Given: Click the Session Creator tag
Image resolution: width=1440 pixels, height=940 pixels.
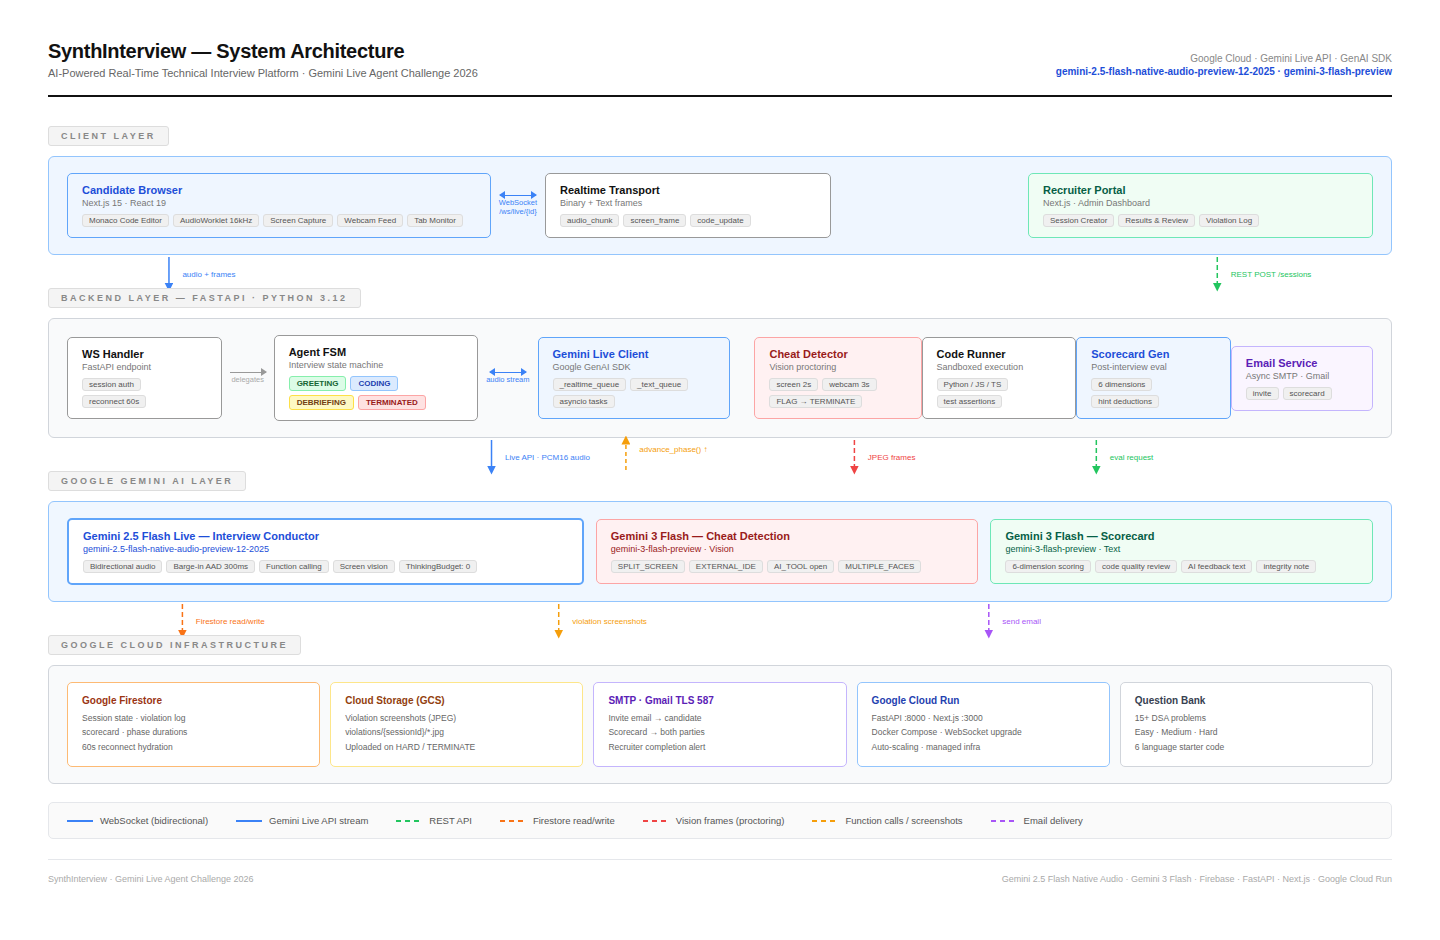Looking at the screenshot, I should [x=1078, y=220].
